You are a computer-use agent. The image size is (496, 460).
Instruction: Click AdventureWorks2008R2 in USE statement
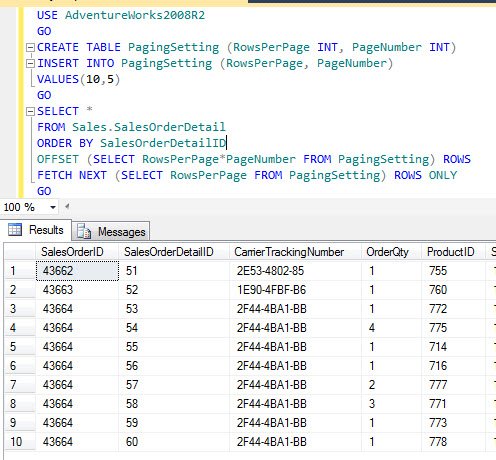(x=135, y=15)
